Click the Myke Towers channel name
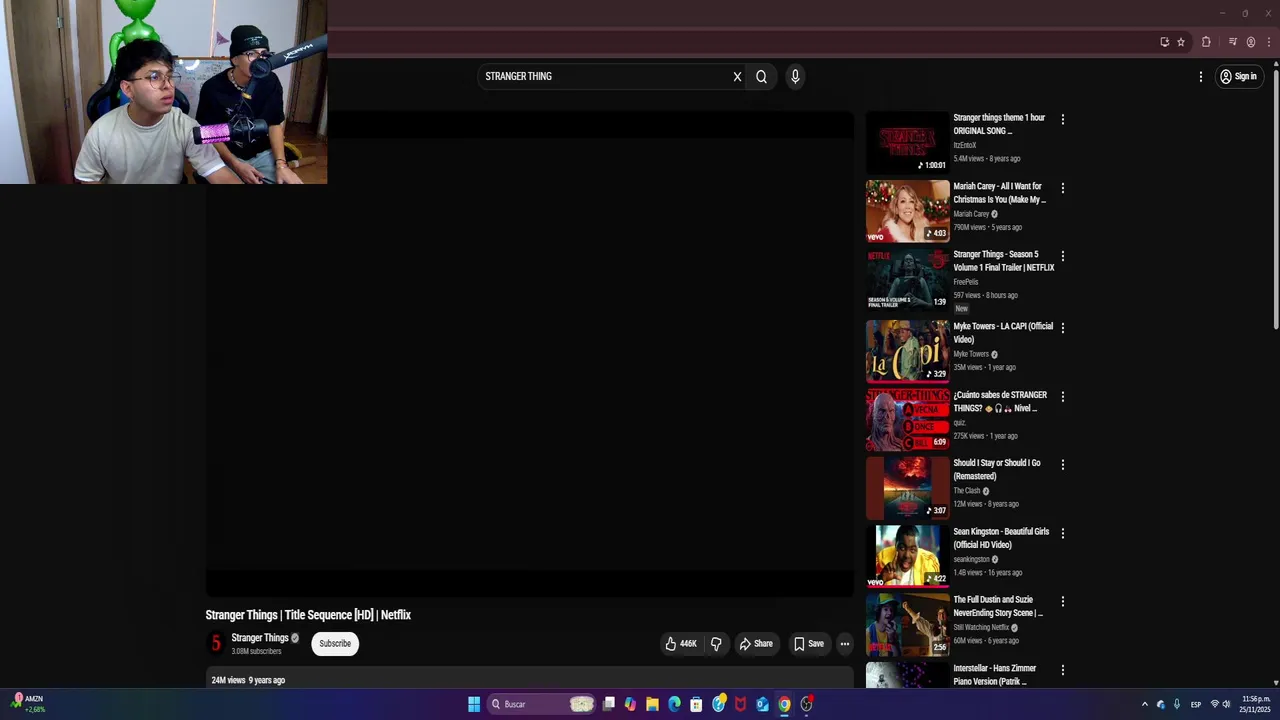 [x=971, y=354]
